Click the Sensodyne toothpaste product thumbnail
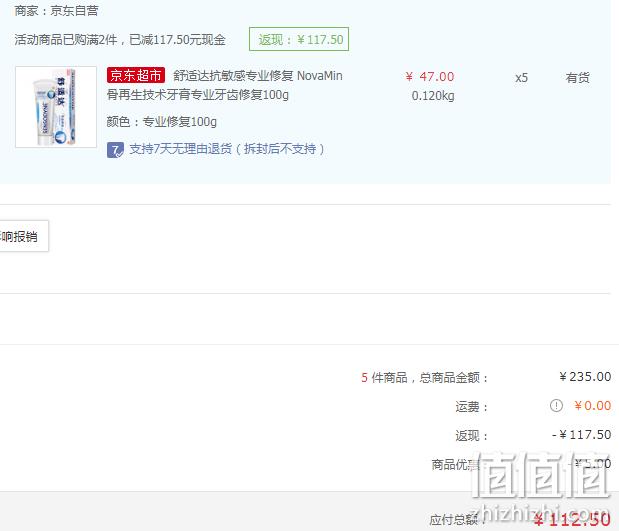Screen dimensions: 619x531 56,107
